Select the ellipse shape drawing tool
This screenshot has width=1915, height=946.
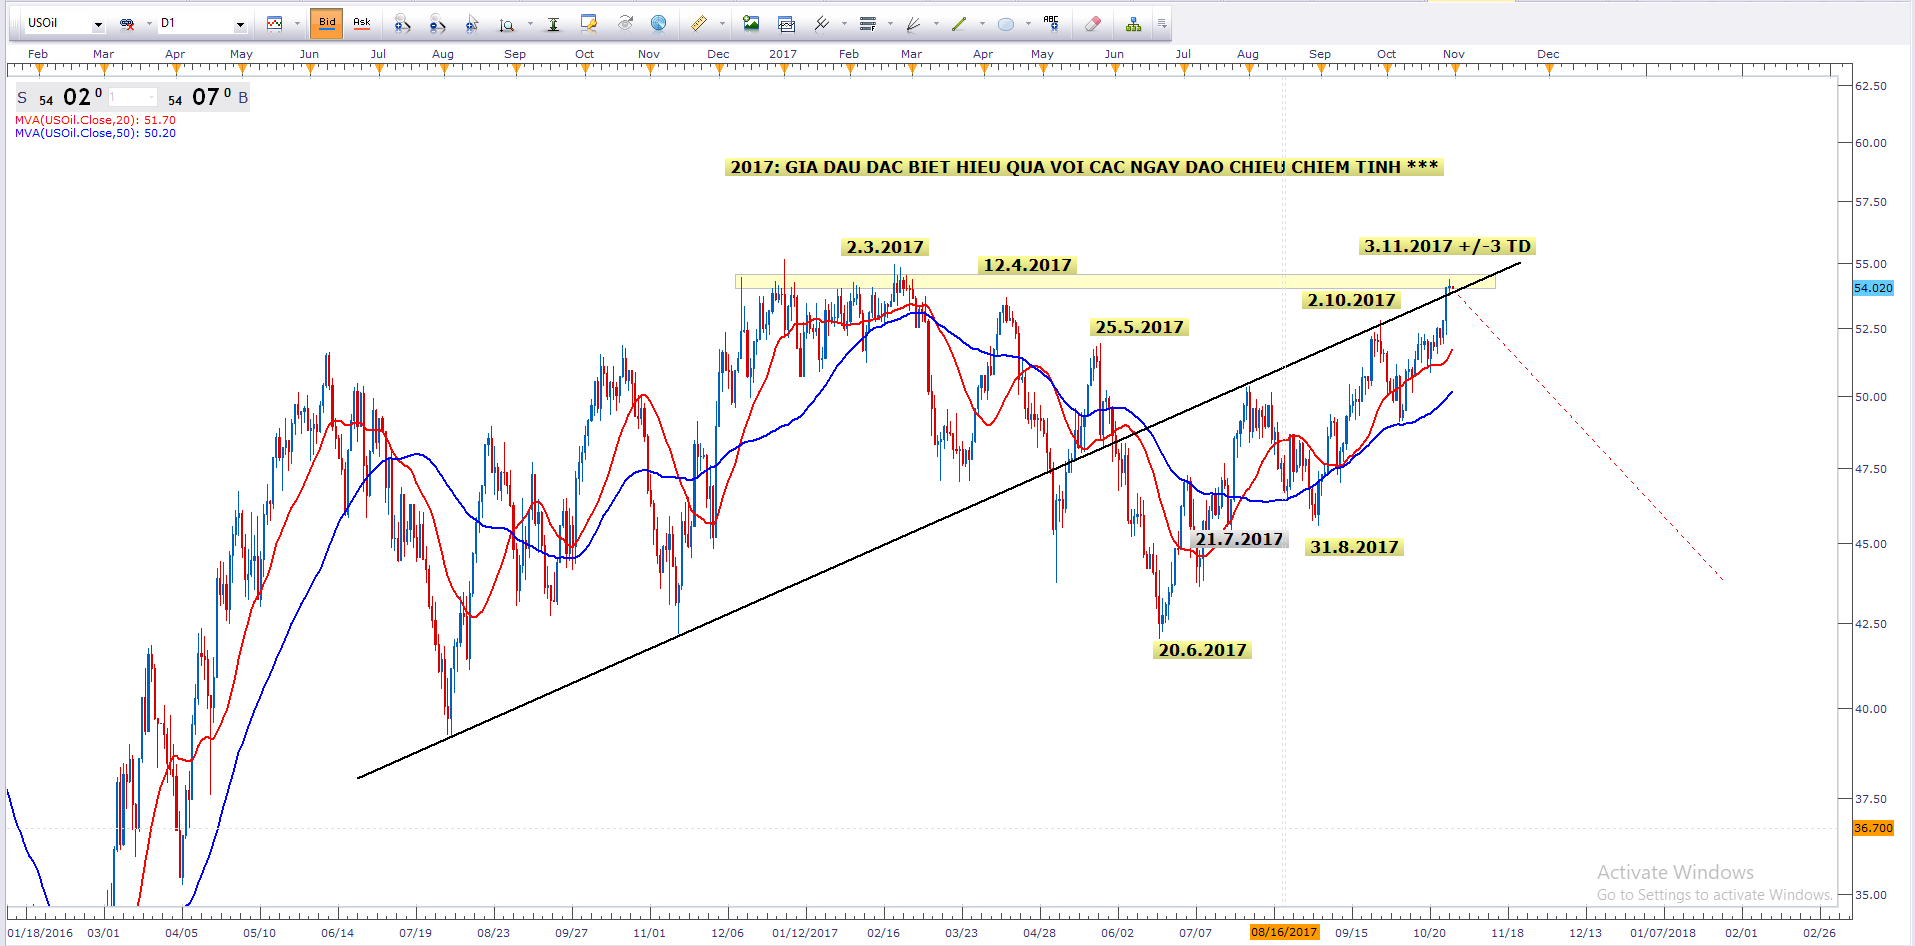pos(1006,23)
